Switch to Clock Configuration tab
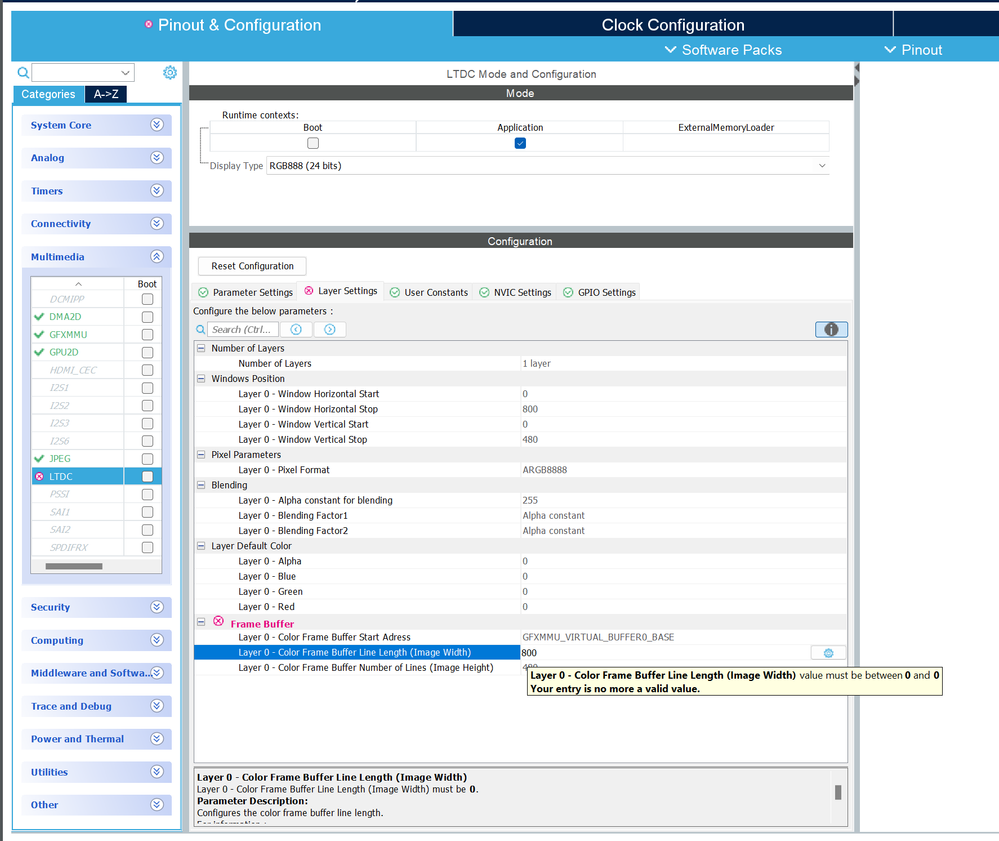999x841 pixels. click(673, 25)
